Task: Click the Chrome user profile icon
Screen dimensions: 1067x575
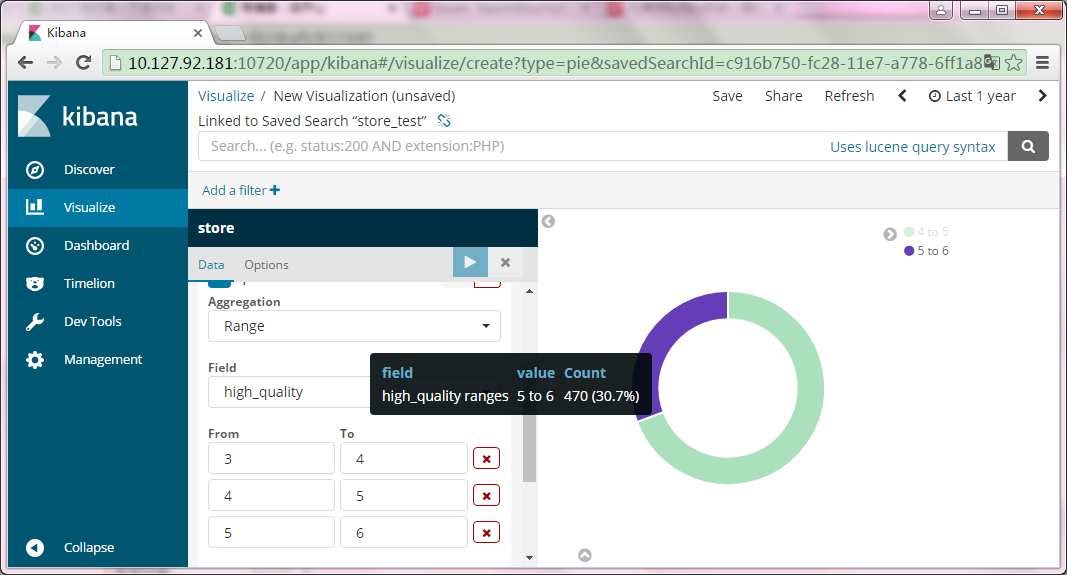Action: [940, 10]
